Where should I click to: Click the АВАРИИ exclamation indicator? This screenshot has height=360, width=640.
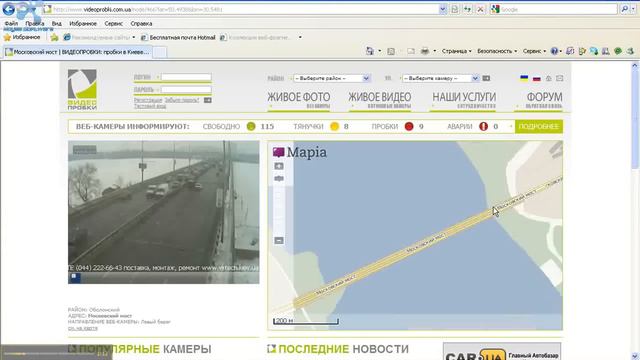(484, 127)
